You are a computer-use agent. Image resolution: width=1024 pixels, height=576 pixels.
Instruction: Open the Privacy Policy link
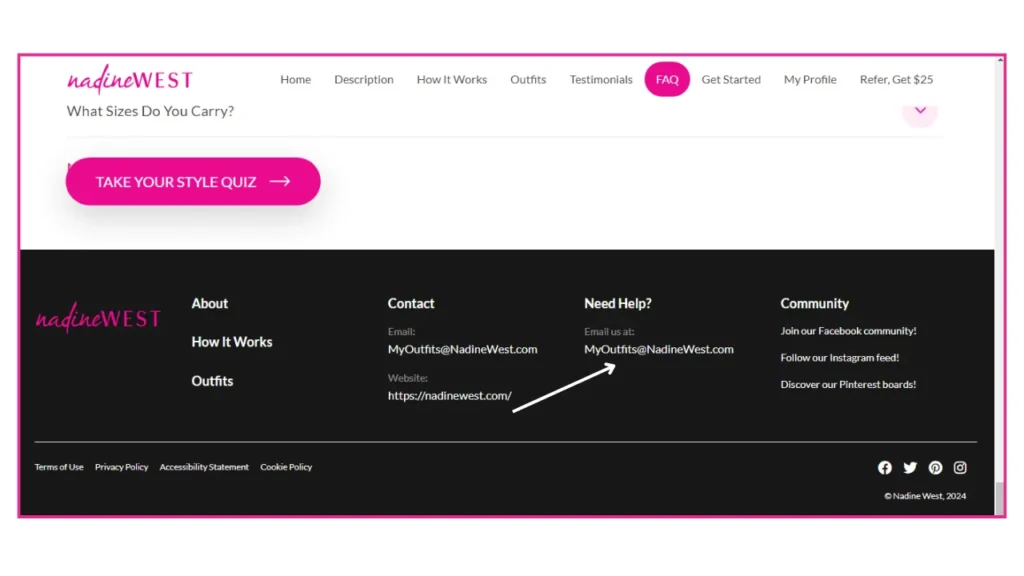point(121,467)
